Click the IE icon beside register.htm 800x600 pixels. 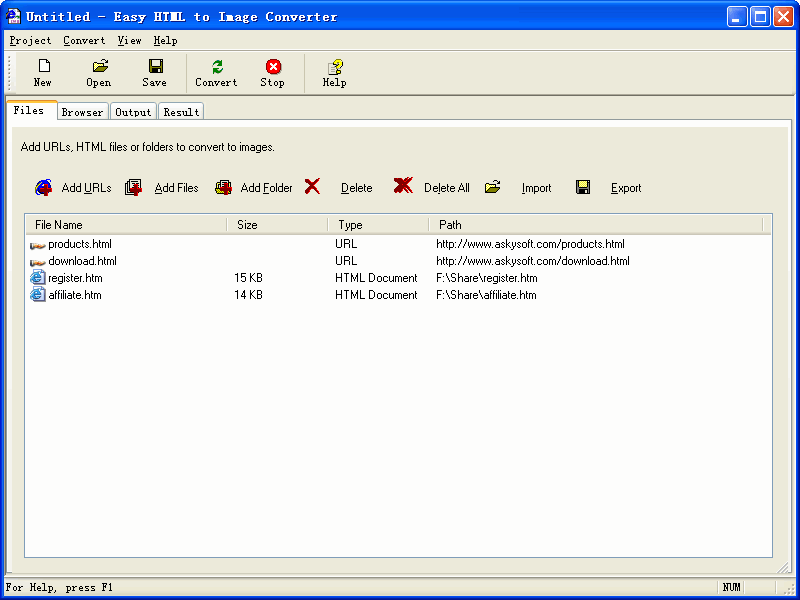click(37, 278)
